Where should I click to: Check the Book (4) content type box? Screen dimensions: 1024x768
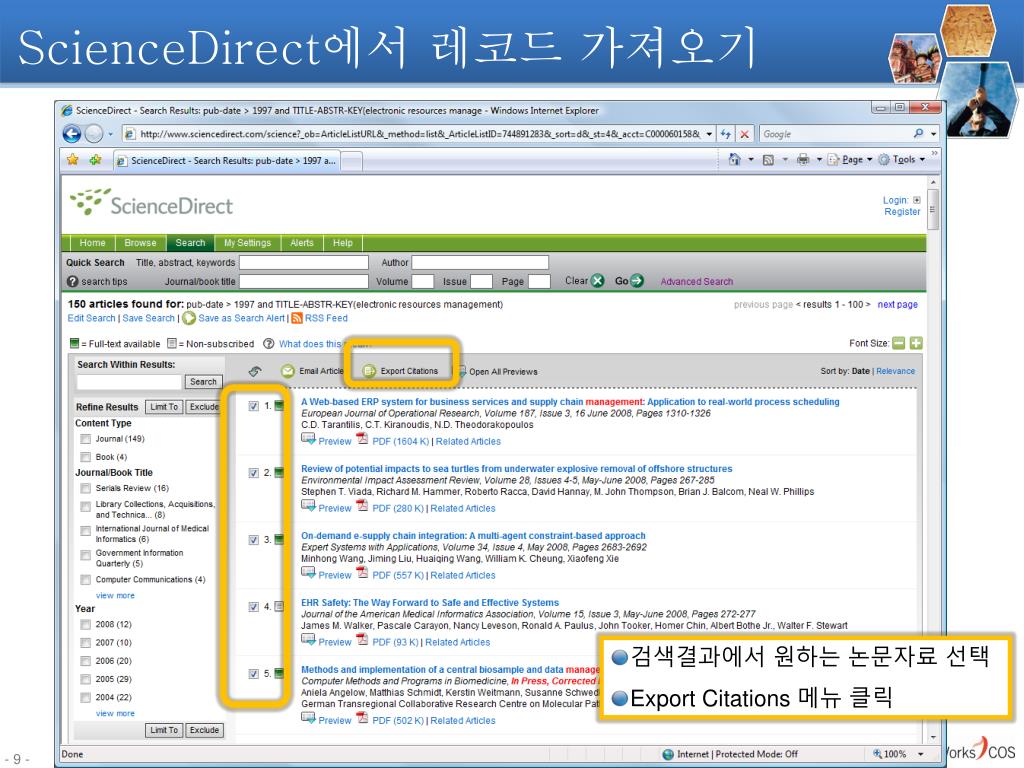pos(85,457)
